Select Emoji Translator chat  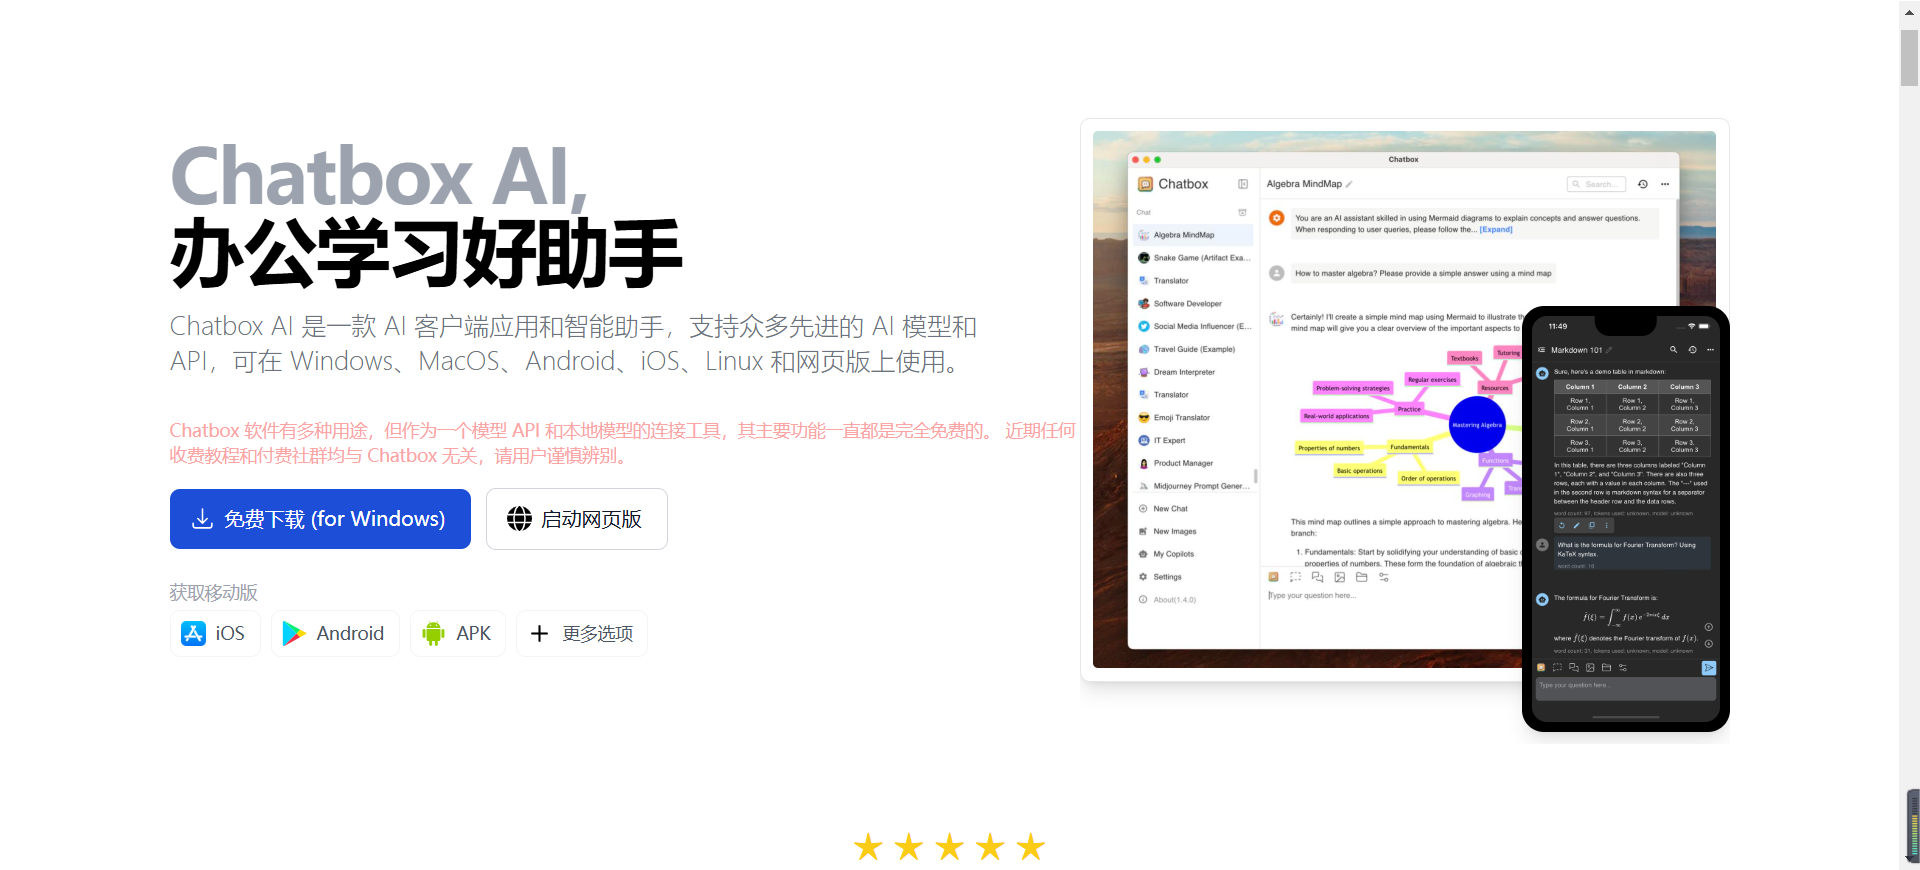(1194, 417)
